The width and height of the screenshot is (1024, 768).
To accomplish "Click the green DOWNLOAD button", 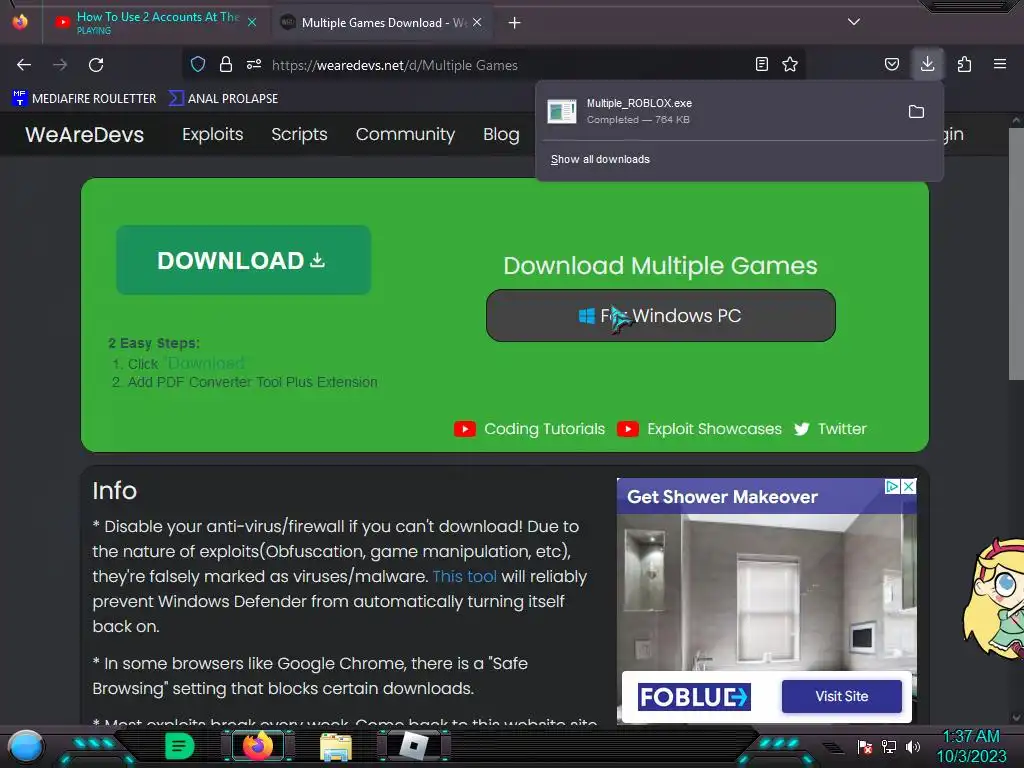I will point(244,260).
